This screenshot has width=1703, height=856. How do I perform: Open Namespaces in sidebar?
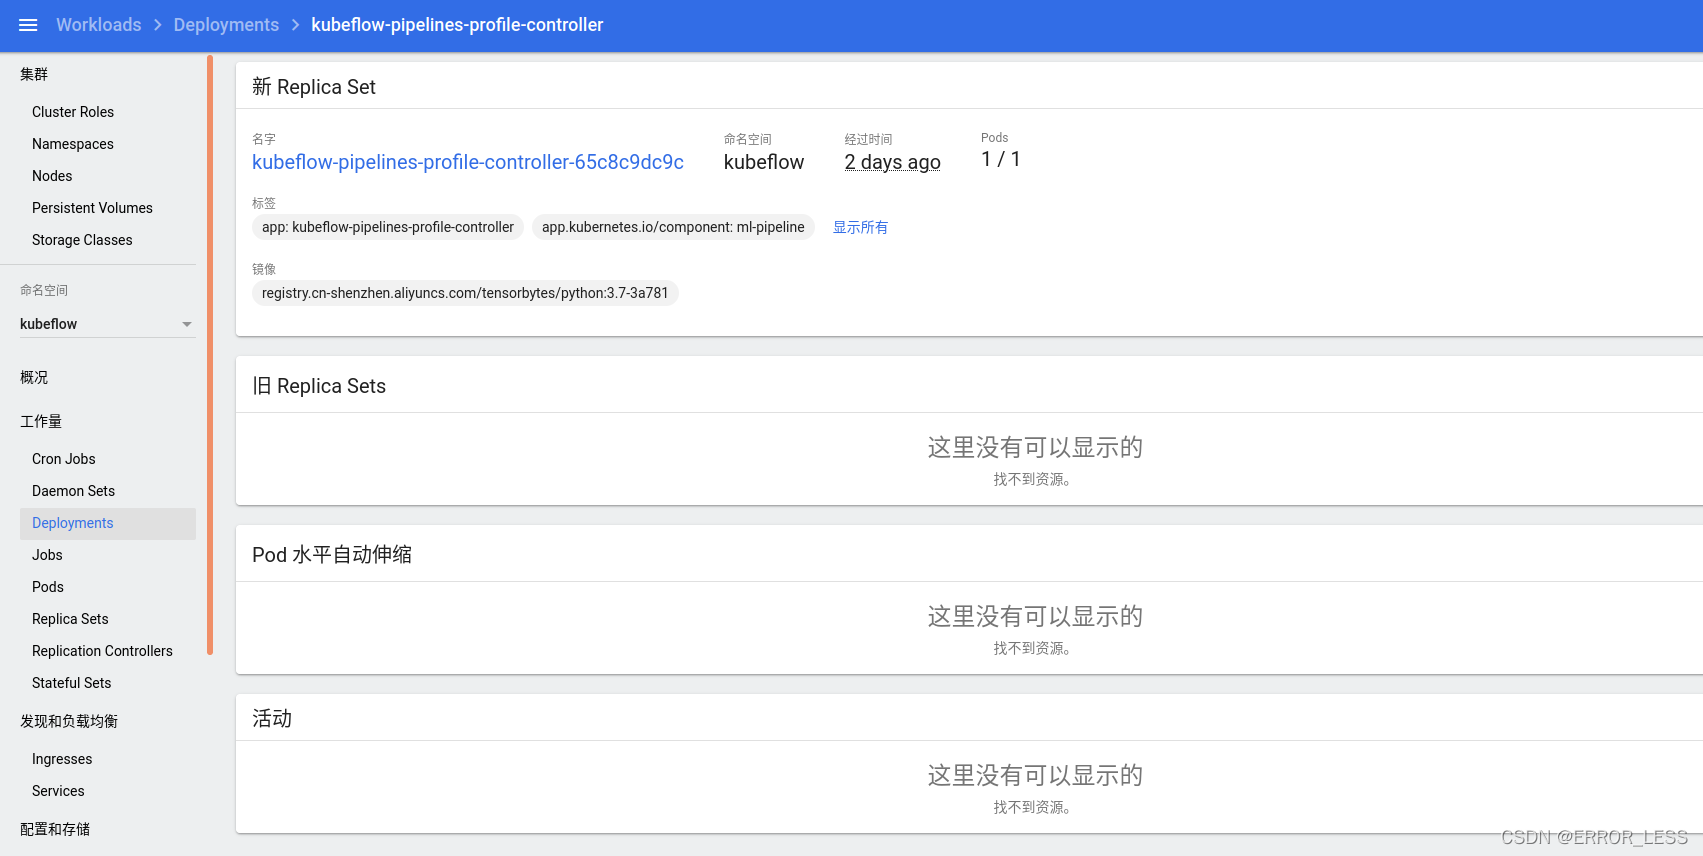pyautogui.click(x=73, y=144)
